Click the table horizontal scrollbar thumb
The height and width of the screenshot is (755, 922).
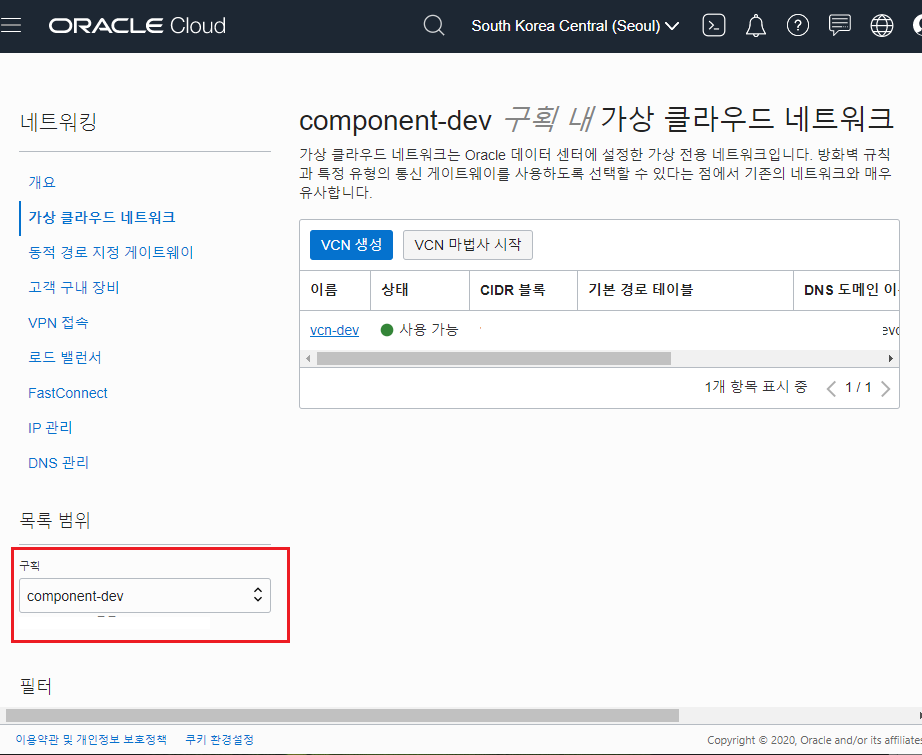pyautogui.click(x=494, y=359)
